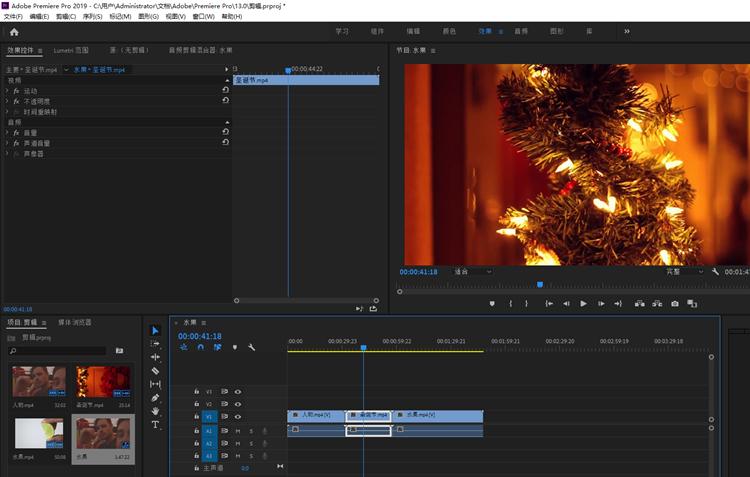Select the Type tool (T)

pos(155,425)
